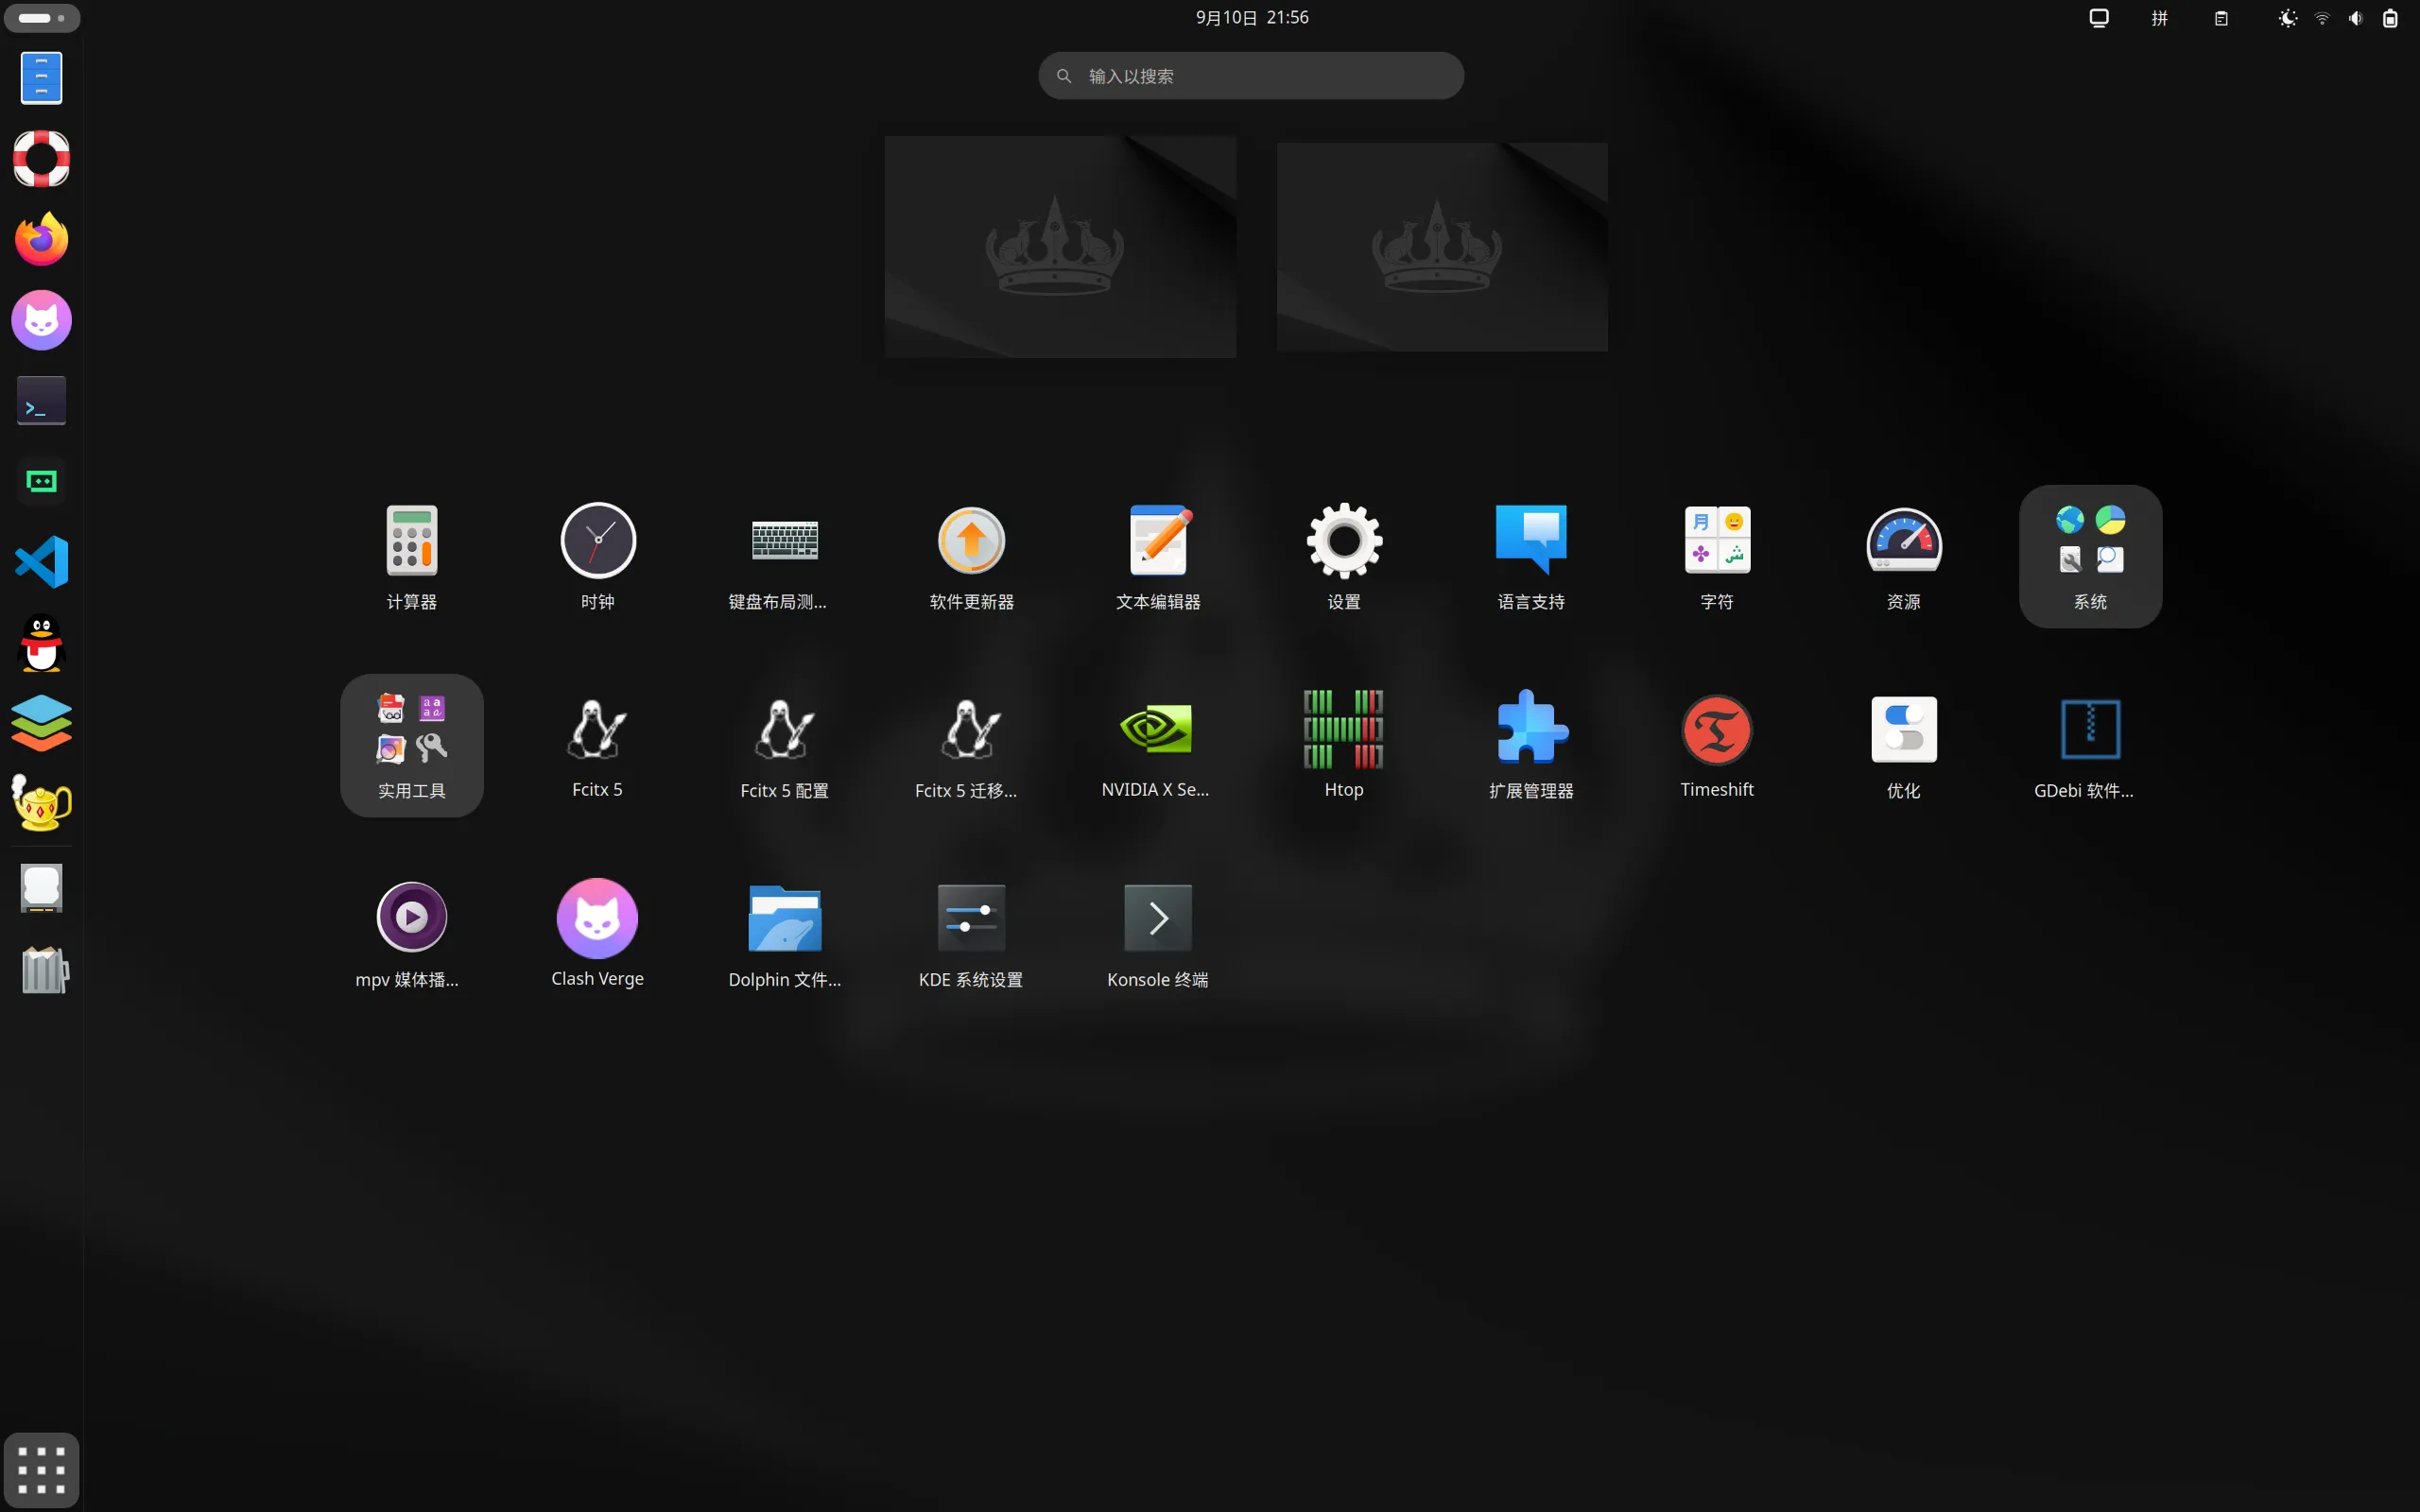Open the green monitor icon in the dock

tap(41, 481)
